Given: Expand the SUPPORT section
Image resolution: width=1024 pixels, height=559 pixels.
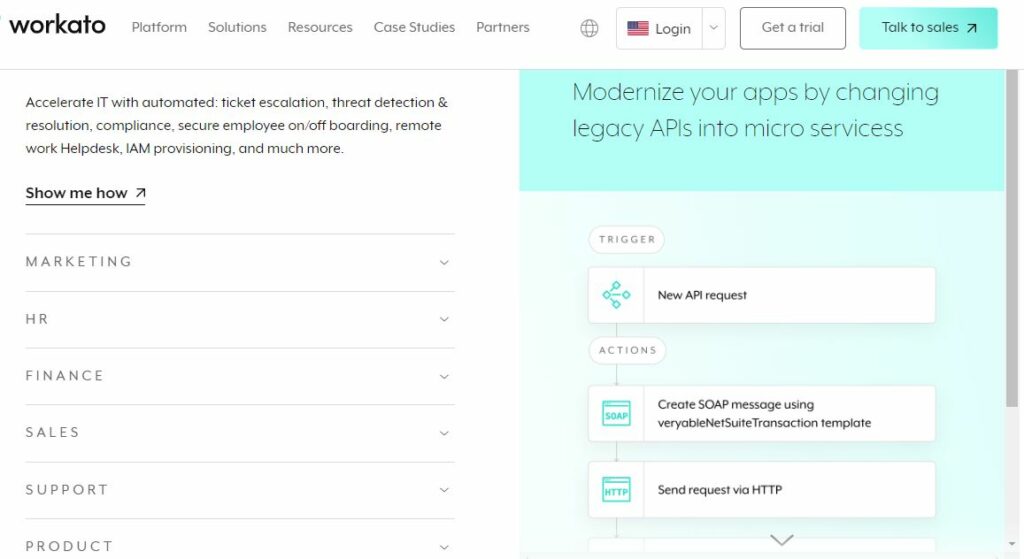Looking at the screenshot, I should 240,490.
